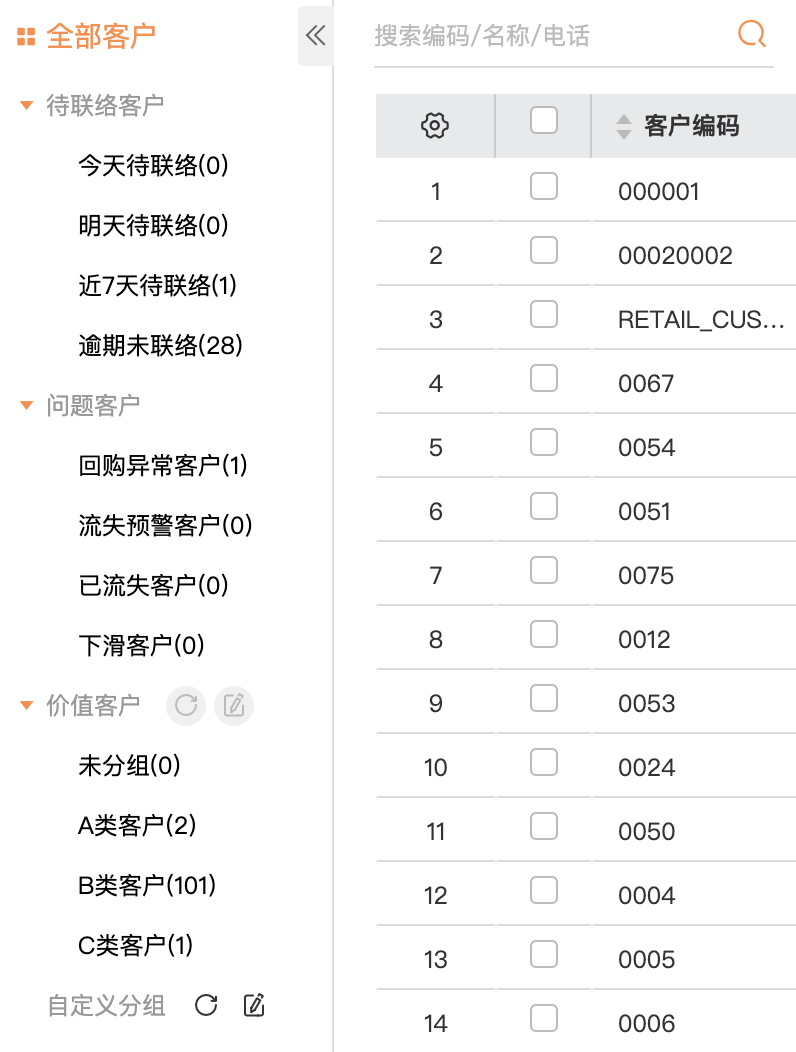Viewport: 796px width, 1052px height.
Task: Select checkbox for customer 000001
Action: tap(544, 186)
